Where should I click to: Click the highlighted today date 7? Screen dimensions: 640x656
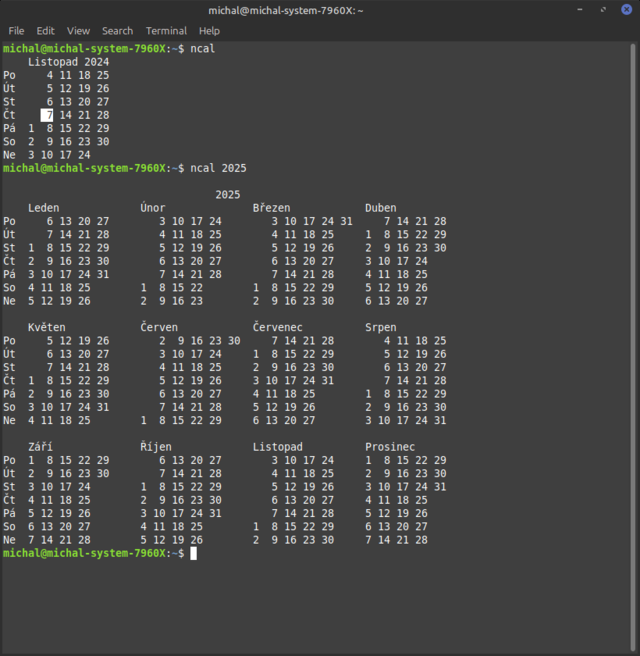point(47,115)
